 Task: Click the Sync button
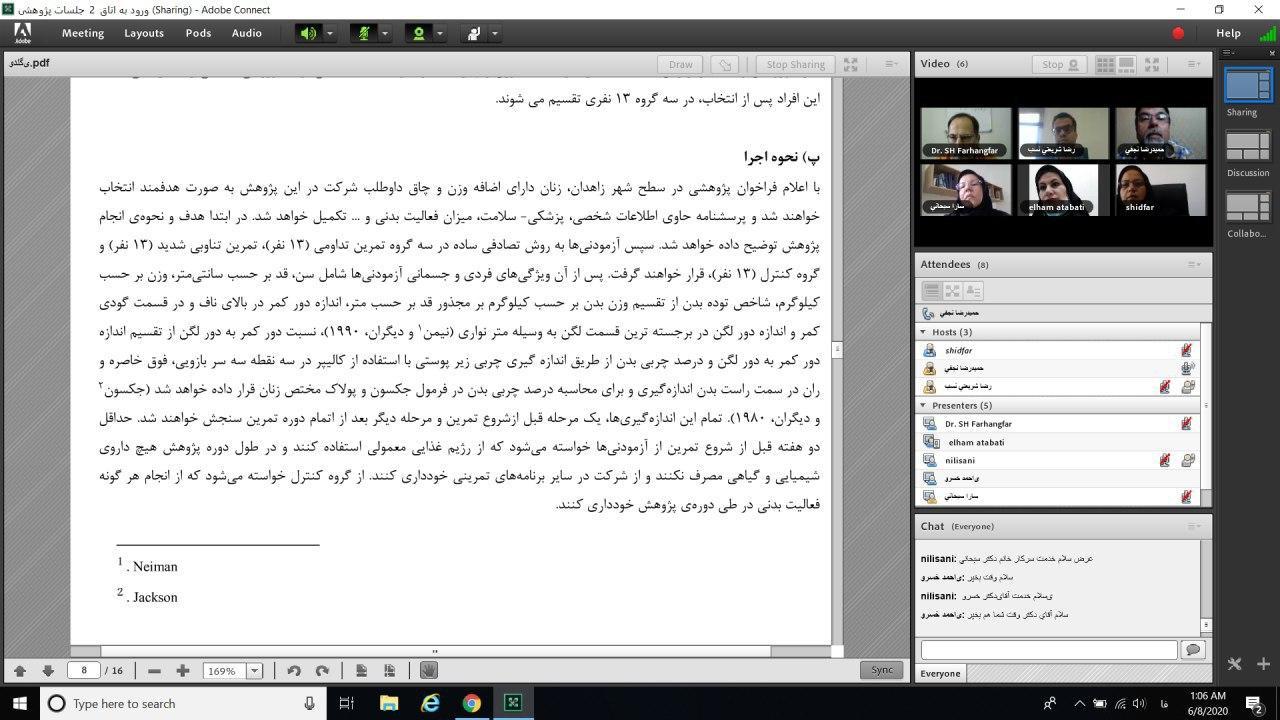tap(881, 670)
